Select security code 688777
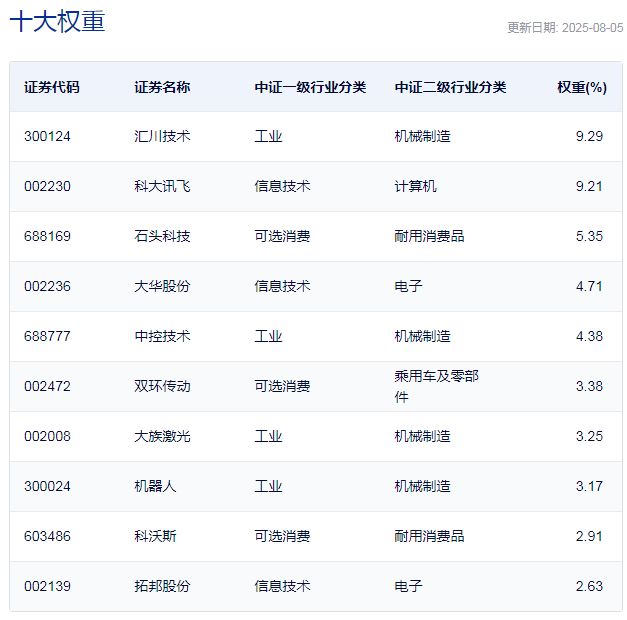 click(47, 336)
